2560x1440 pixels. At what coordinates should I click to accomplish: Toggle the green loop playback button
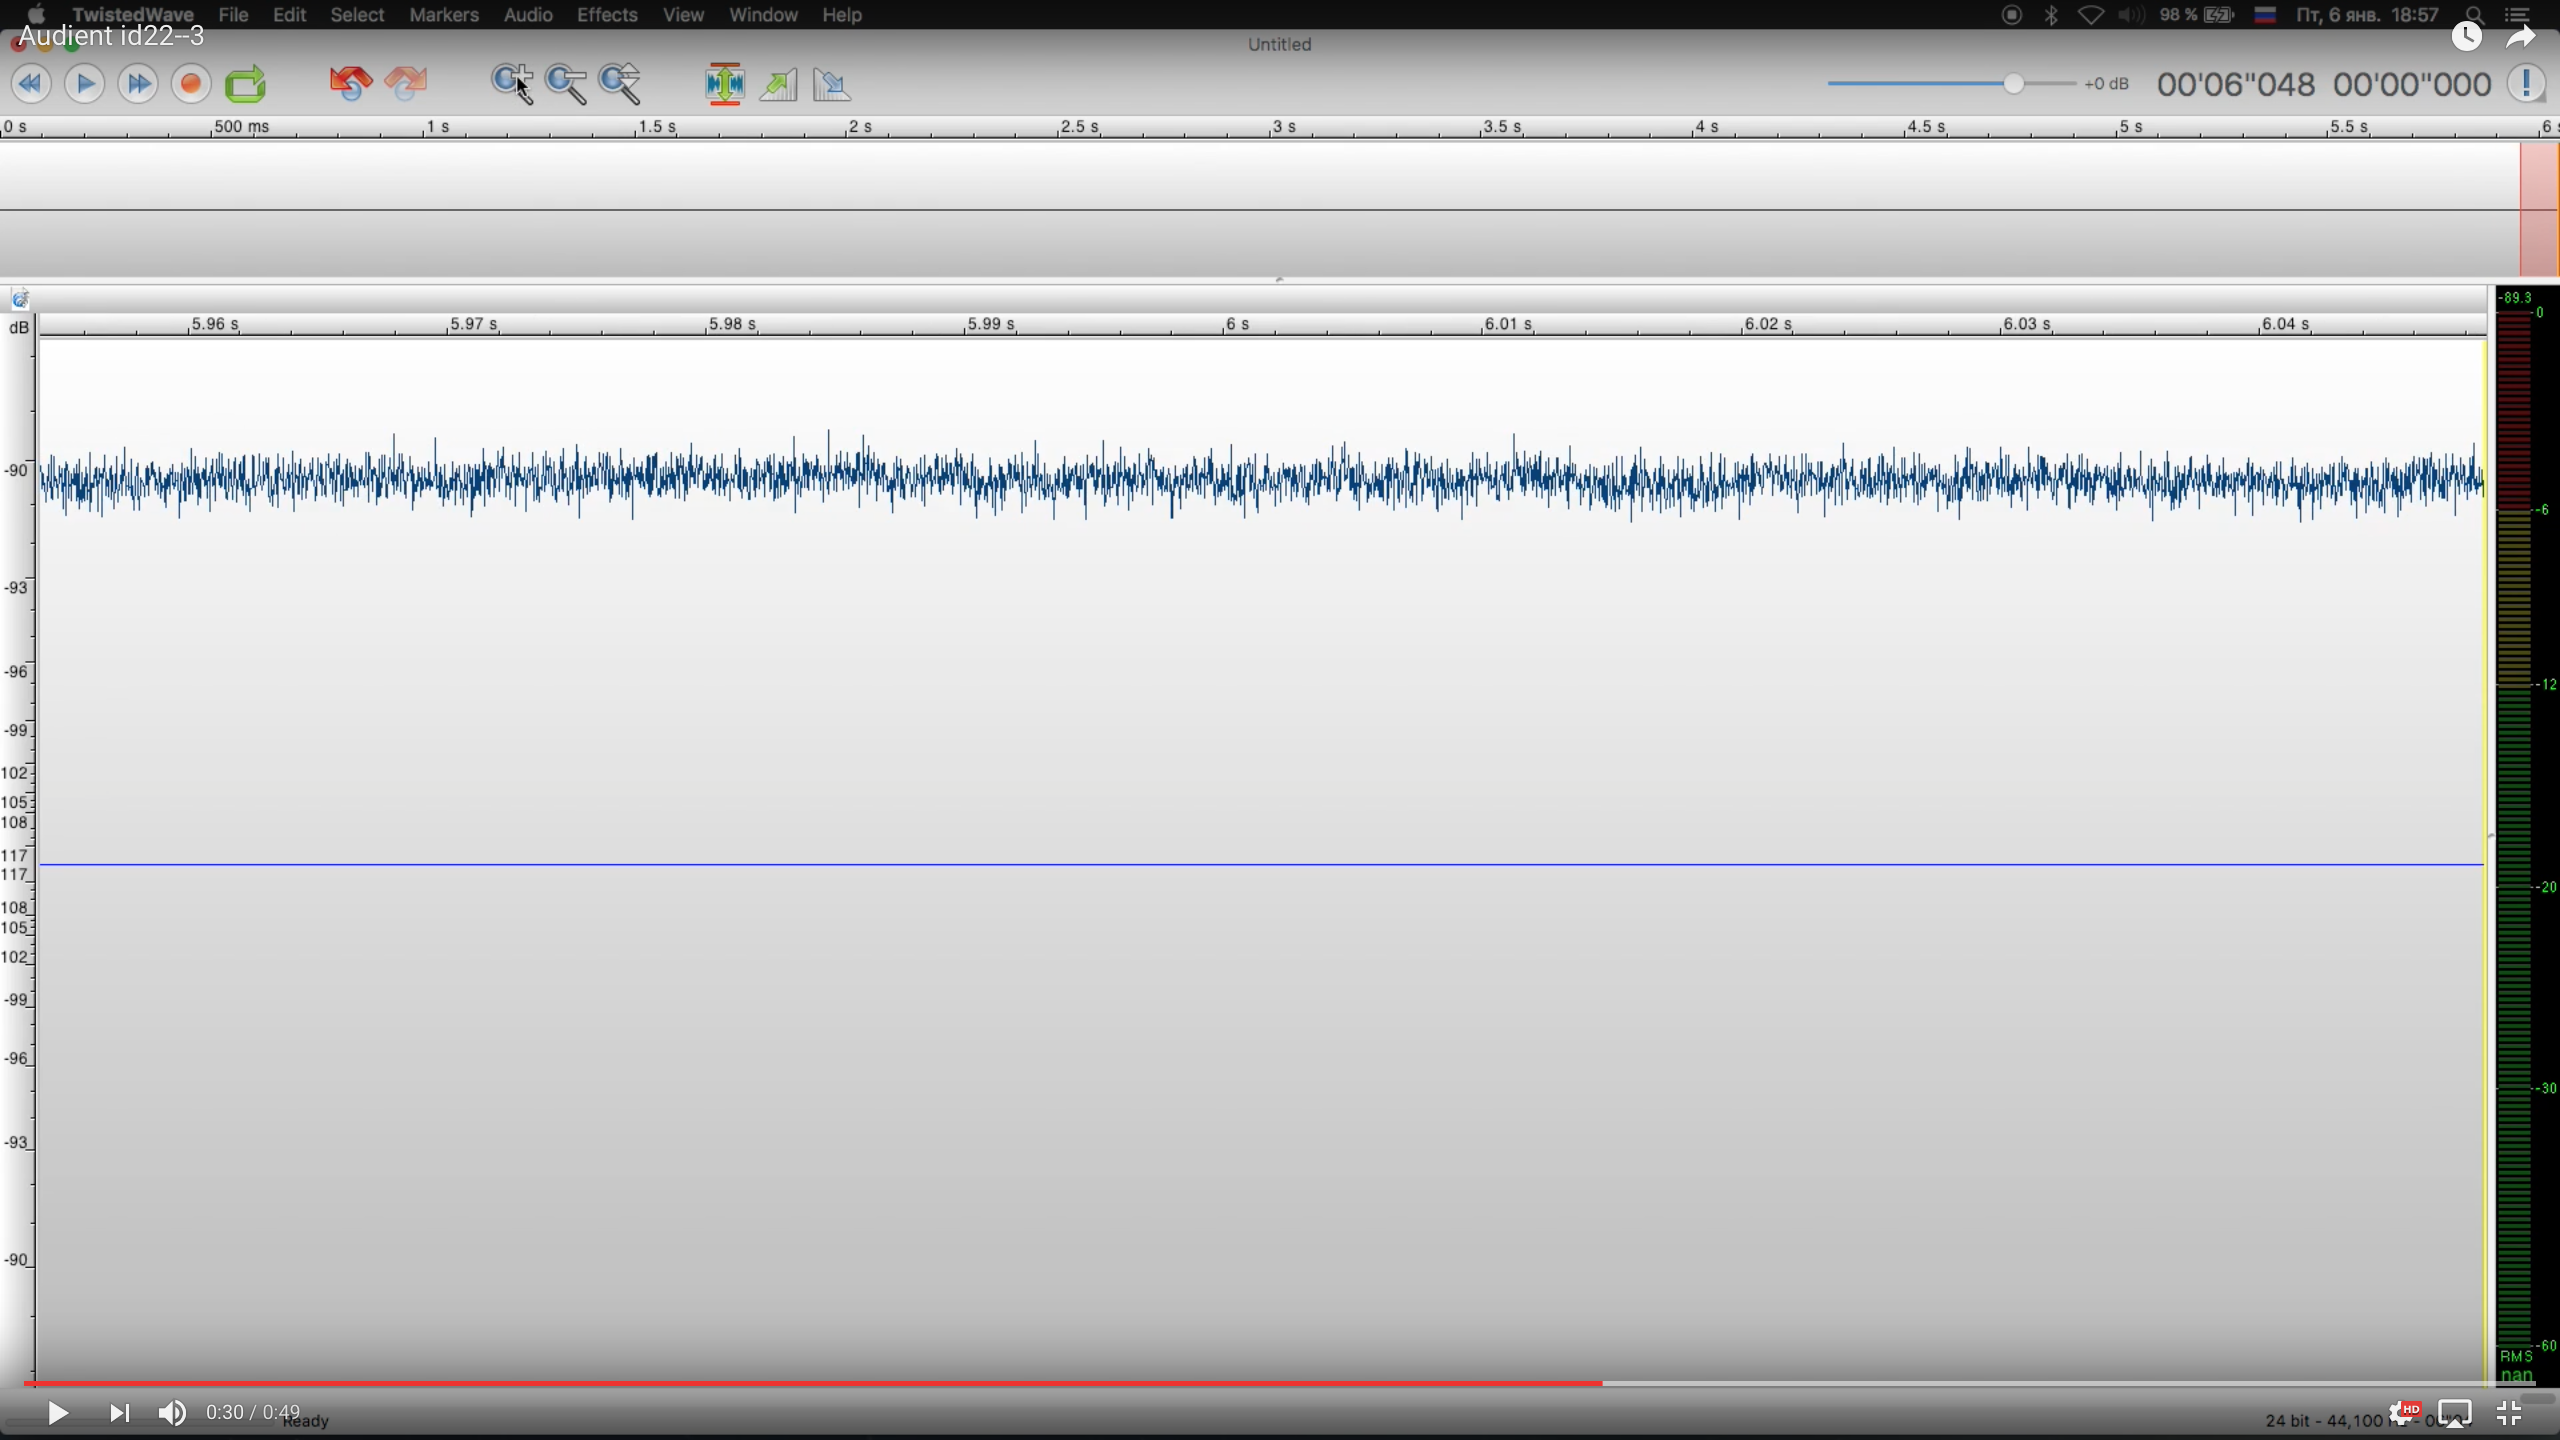245,84
